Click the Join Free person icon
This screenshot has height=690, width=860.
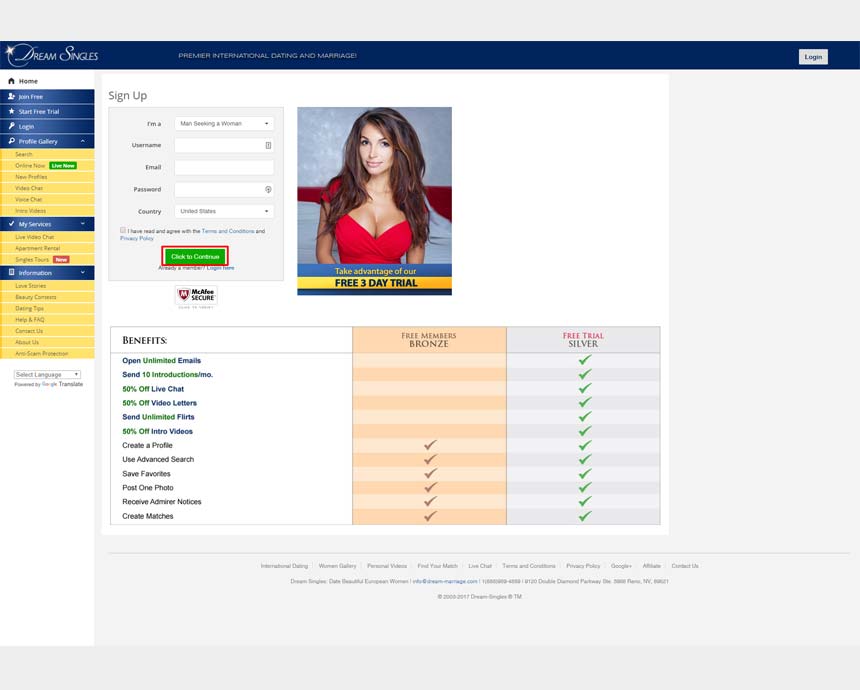(11, 97)
